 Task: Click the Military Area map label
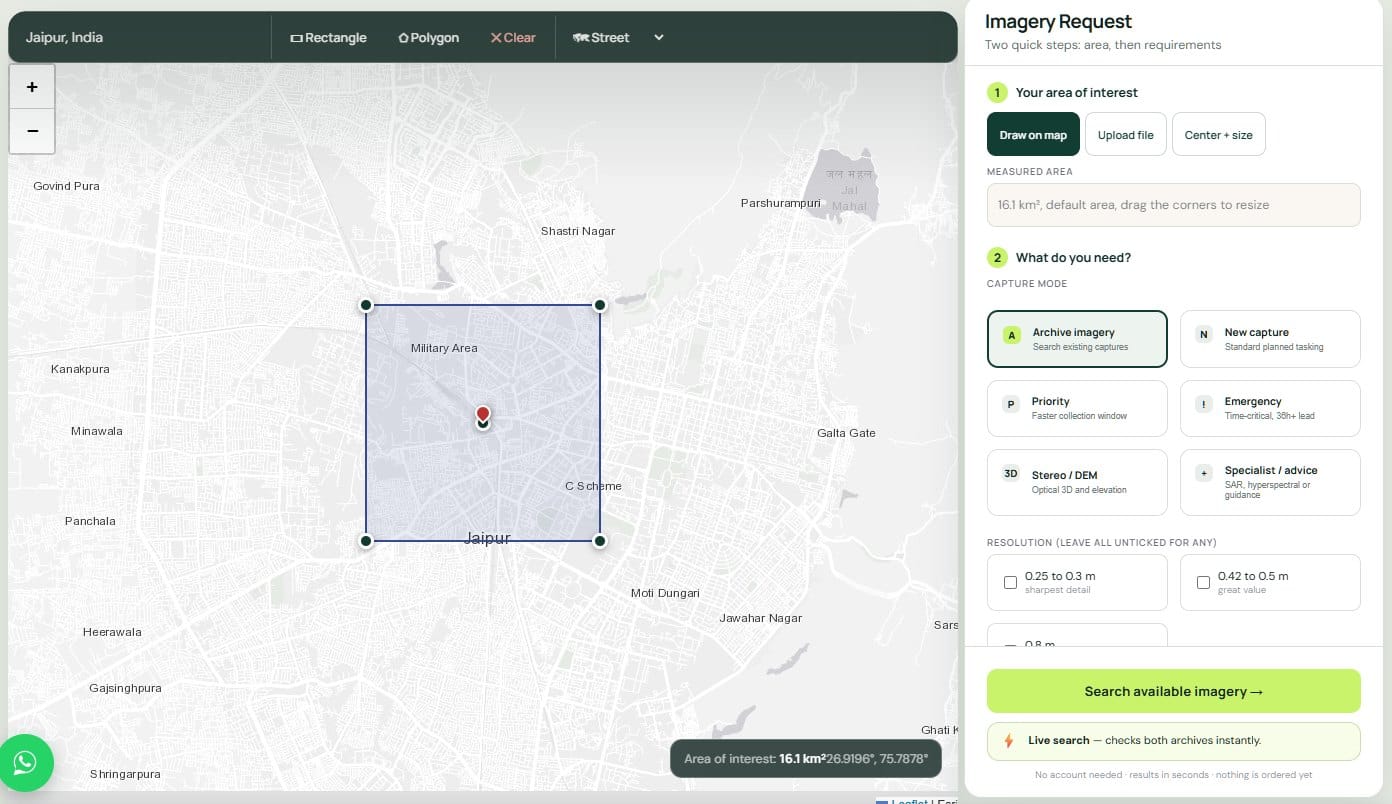coord(444,348)
